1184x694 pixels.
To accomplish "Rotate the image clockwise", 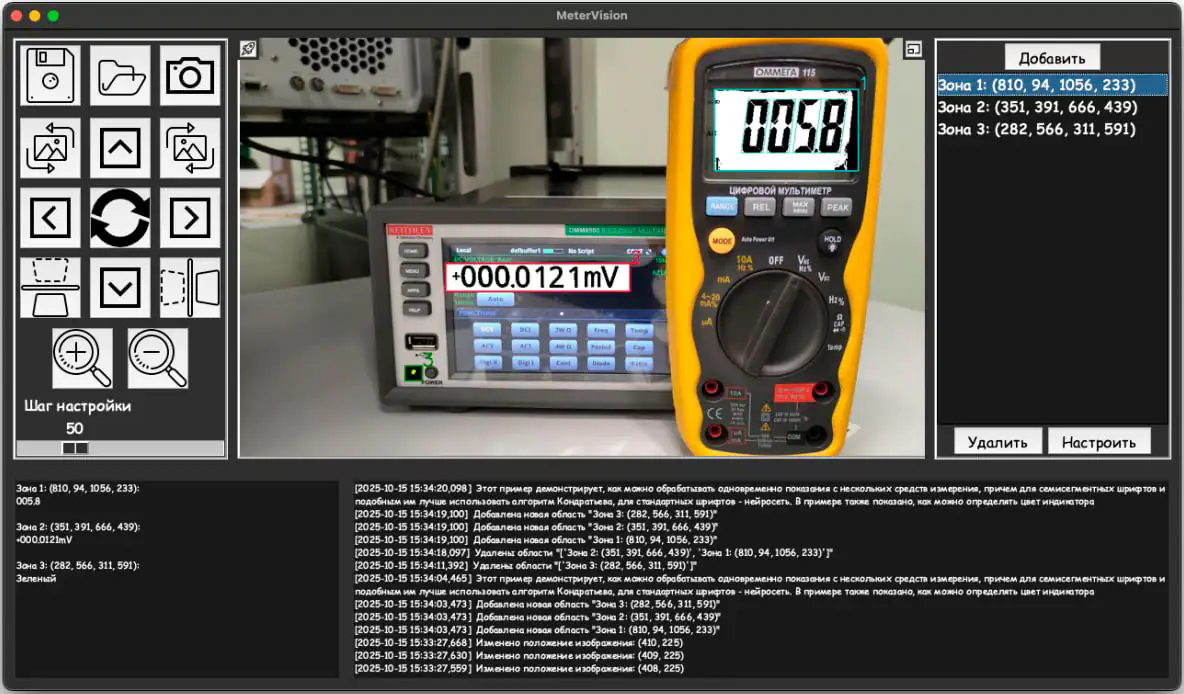I will coord(190,147).
